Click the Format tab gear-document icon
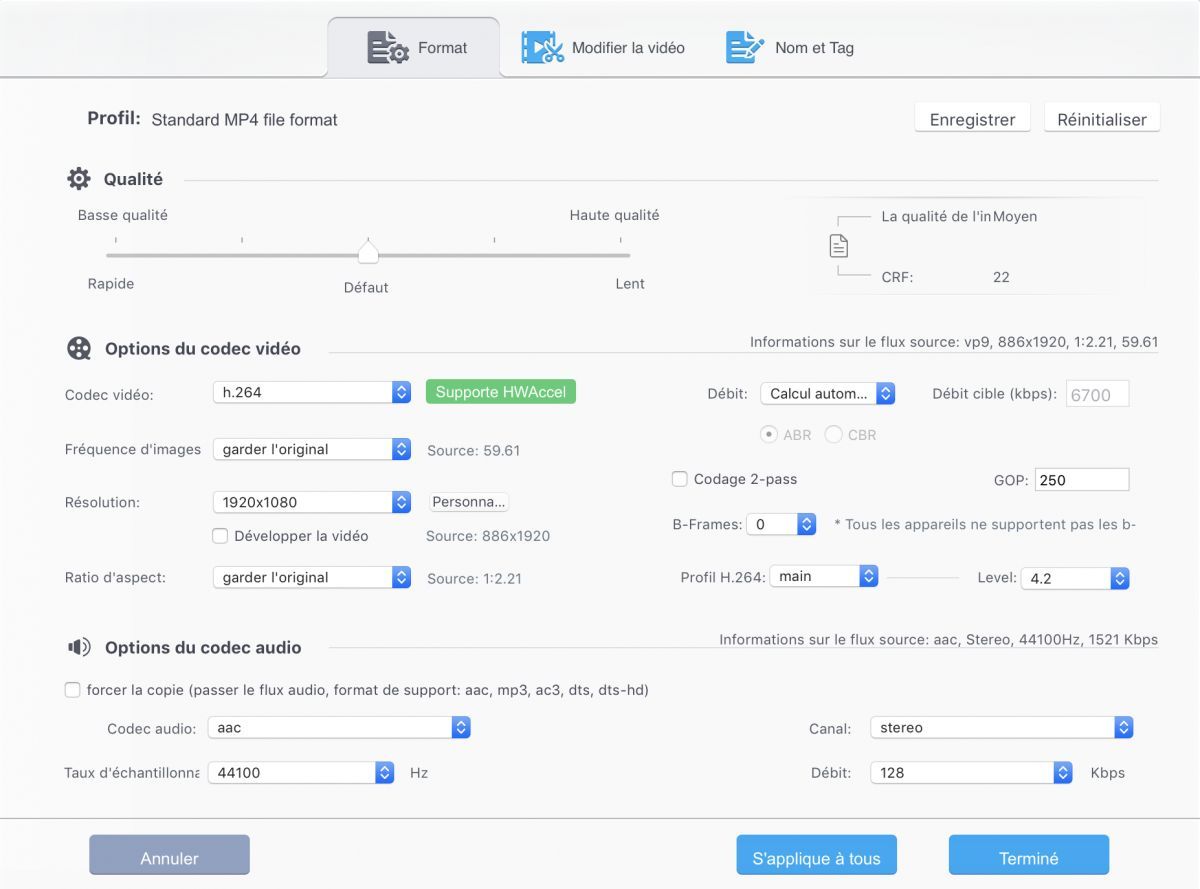The width and height of the screenshot is (1200, 889). 388,48
